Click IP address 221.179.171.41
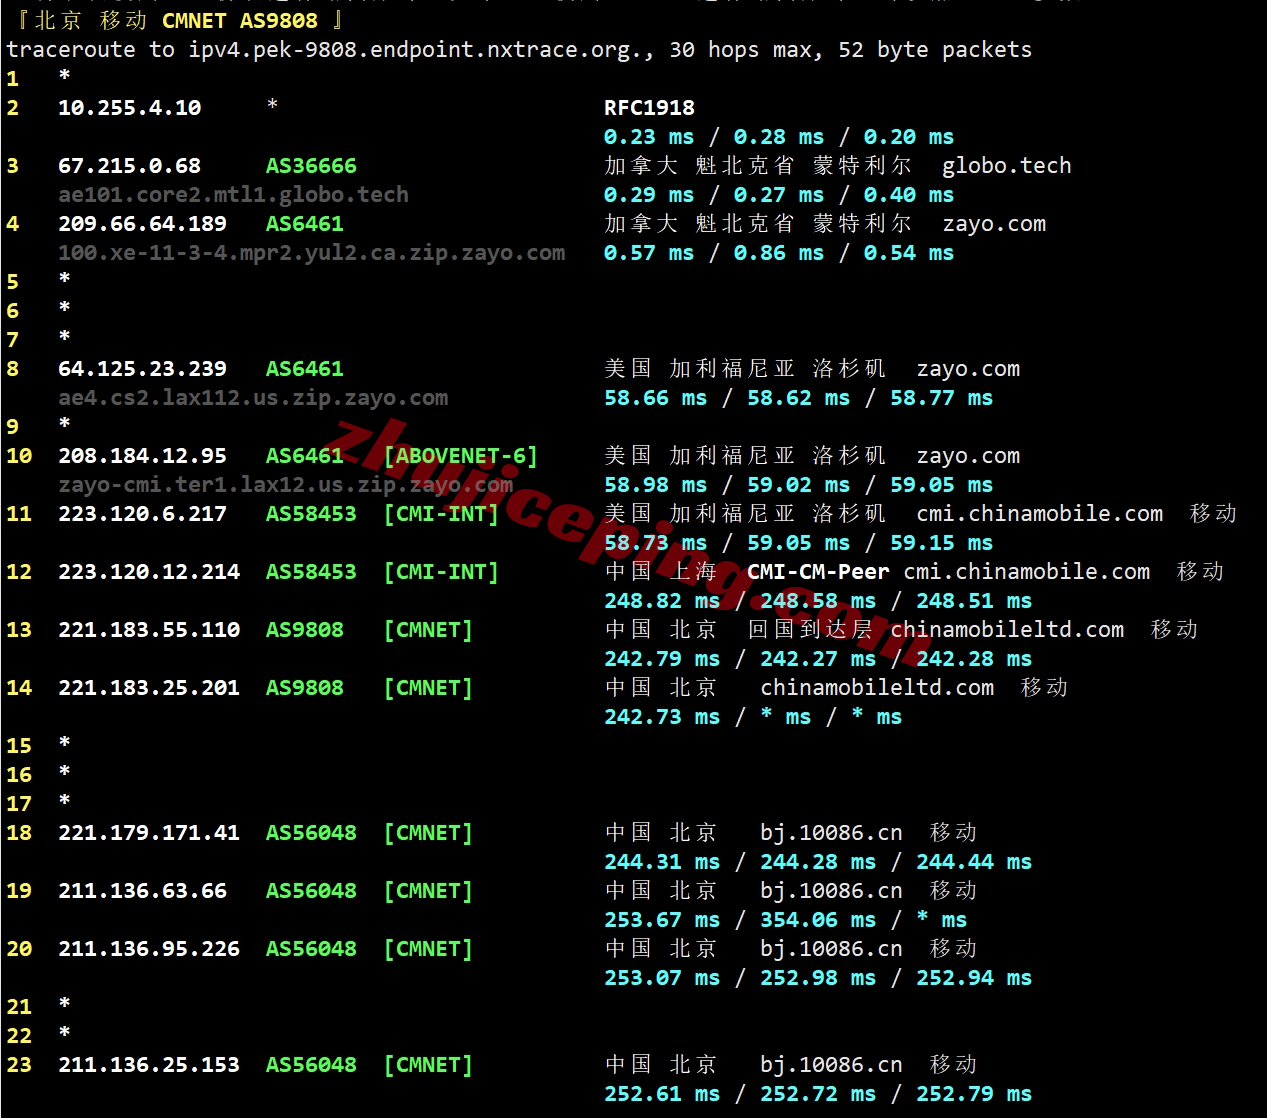The height and width of the screenshot is (1118, 1267). point(149,833)
